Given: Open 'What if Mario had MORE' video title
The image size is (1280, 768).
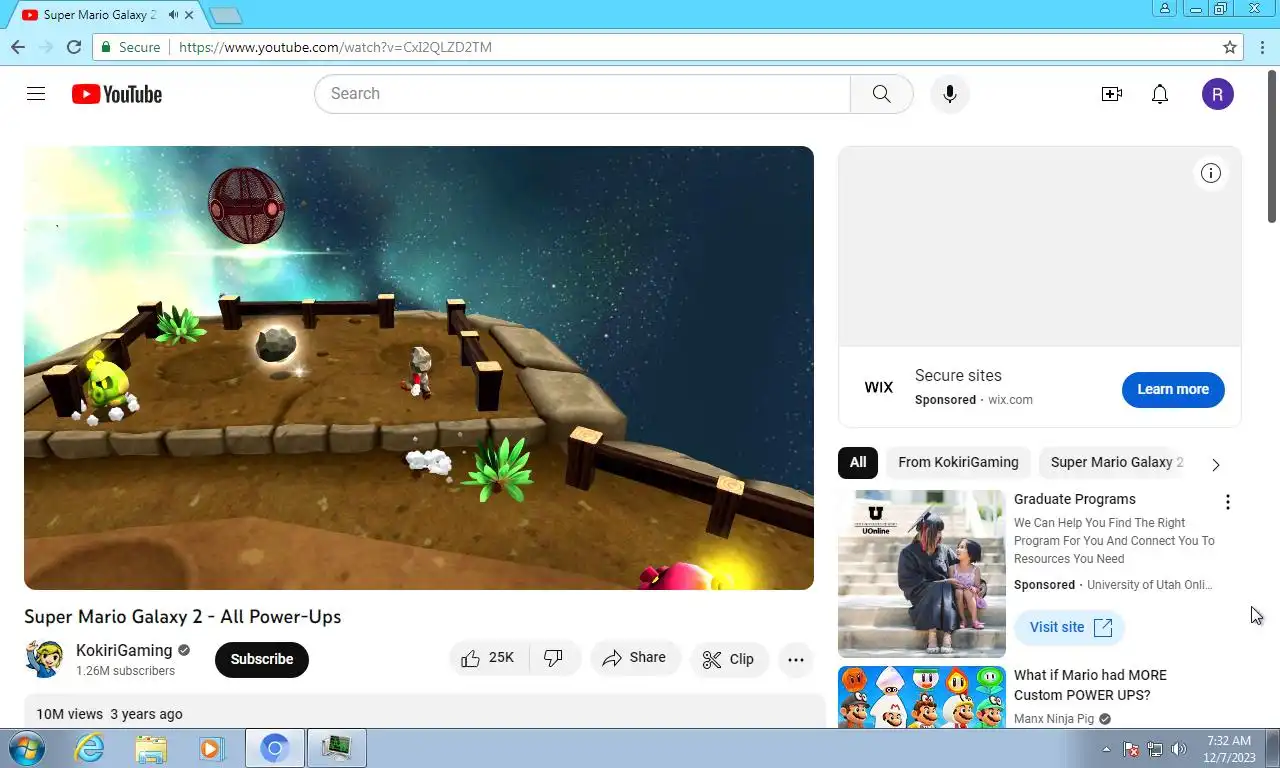Looking at the screenshot, I should (1090, 685).
